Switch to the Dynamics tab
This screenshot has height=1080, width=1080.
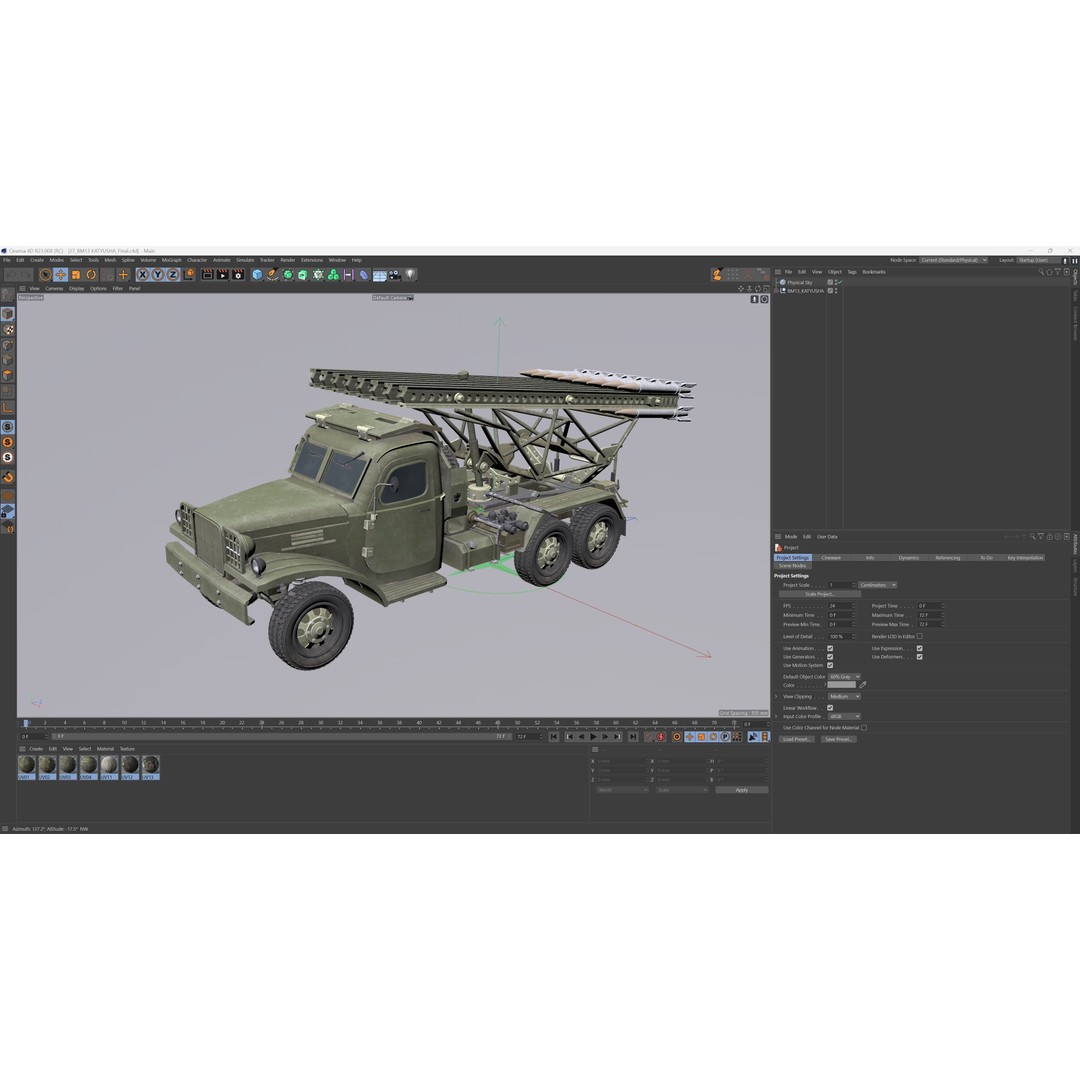click(908, 557)
